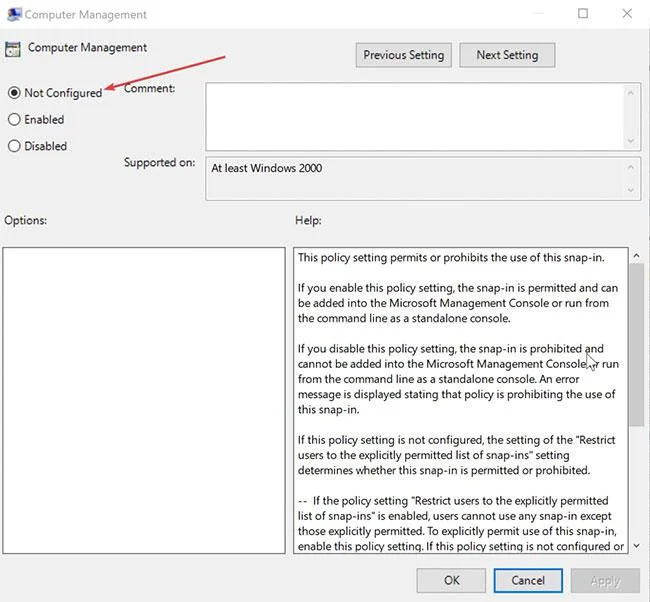Click the title bar Computer Management icon

[14, 14]
